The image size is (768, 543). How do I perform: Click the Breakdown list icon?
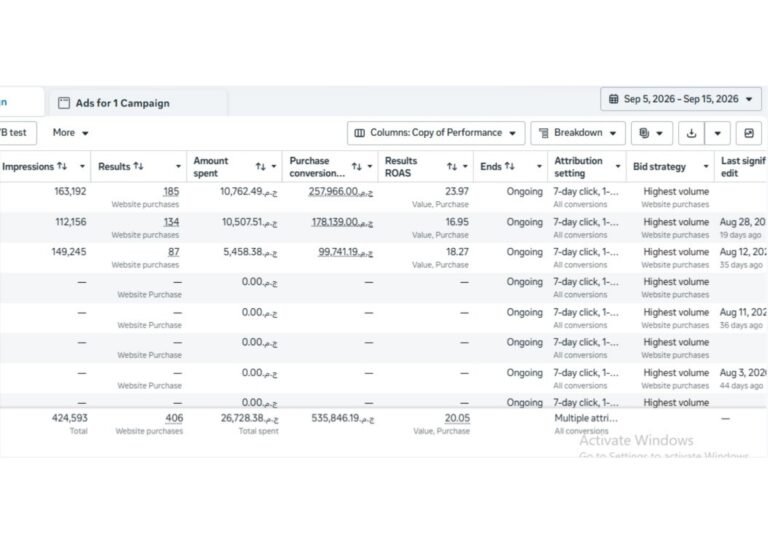543,133
